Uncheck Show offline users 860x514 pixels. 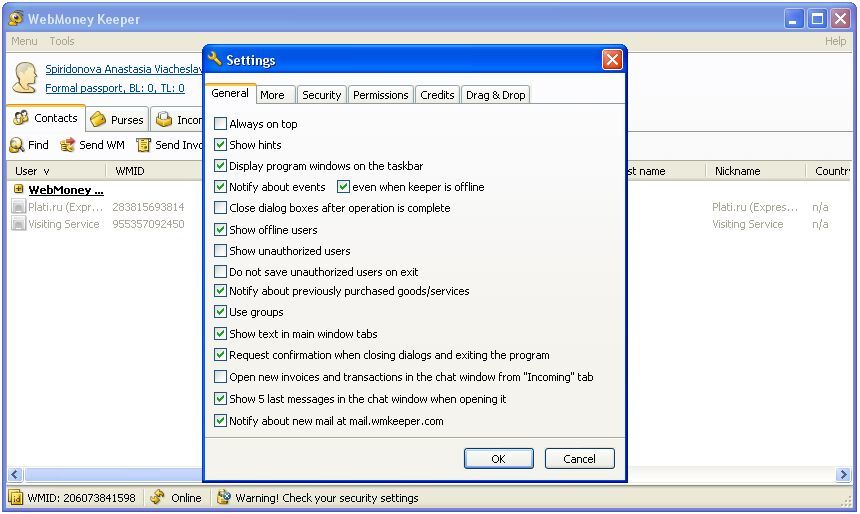pos(220,229)
